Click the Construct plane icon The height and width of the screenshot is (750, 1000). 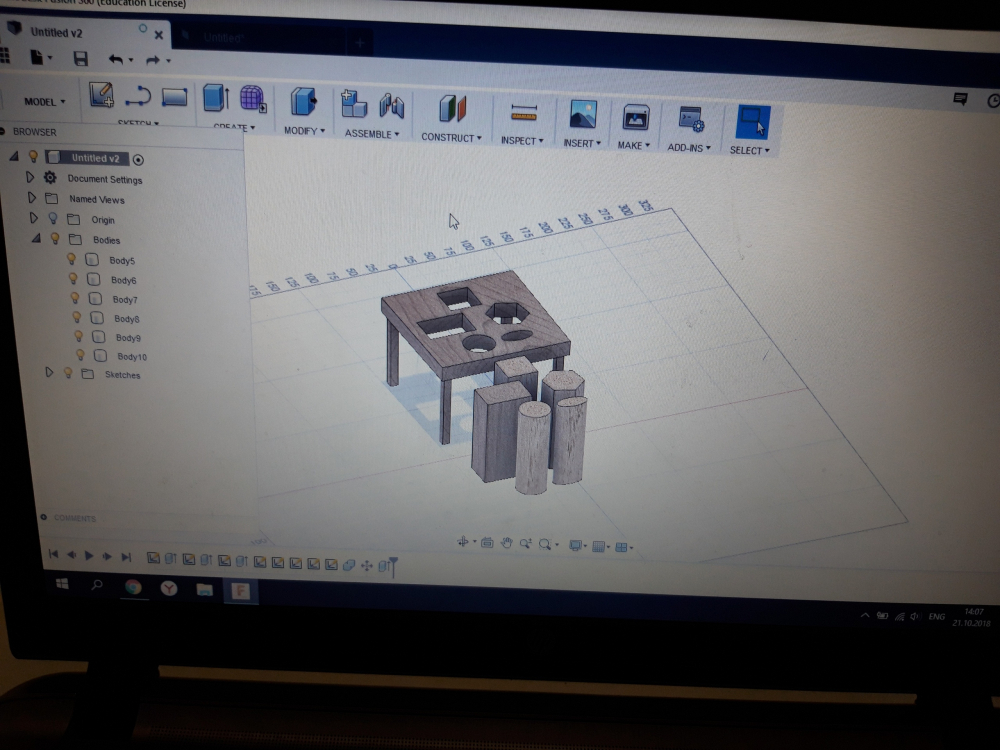click(452, 108)
